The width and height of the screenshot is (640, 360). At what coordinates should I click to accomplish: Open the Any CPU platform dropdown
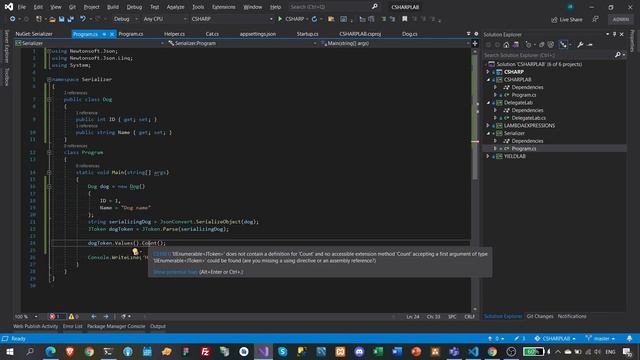[x=164, y=19]
